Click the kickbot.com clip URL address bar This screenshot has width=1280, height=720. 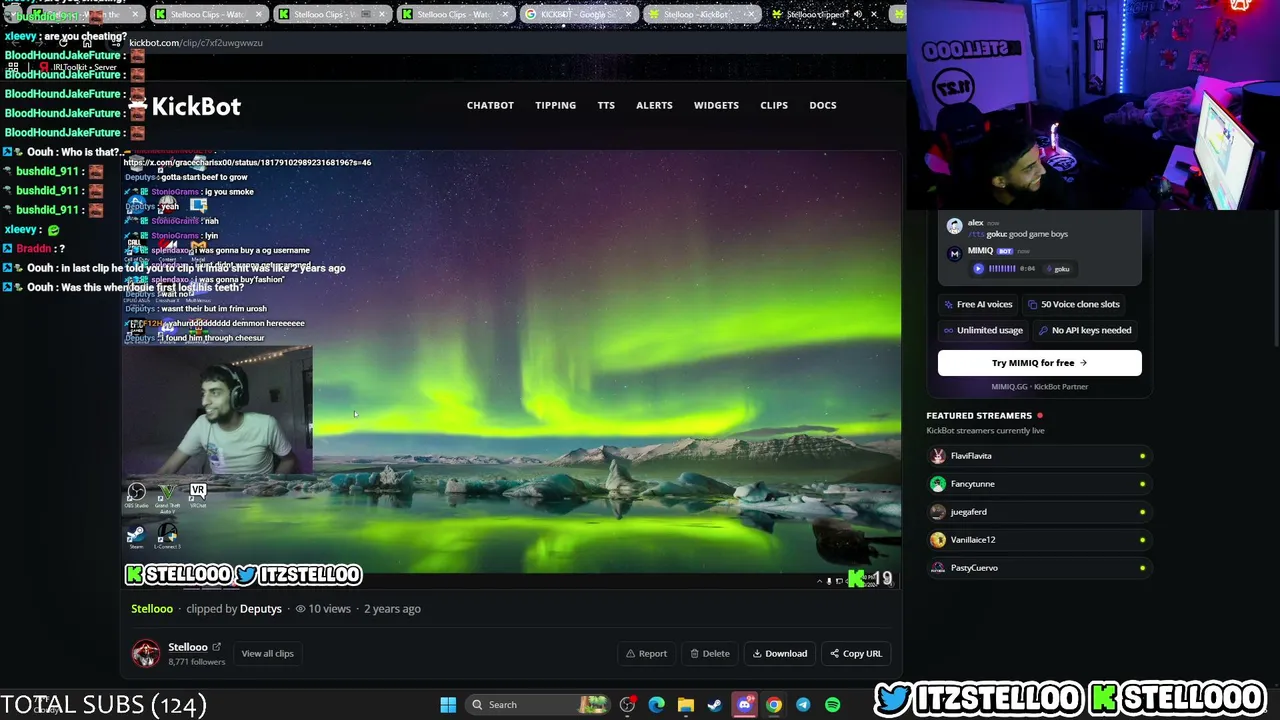pos(510,43)
